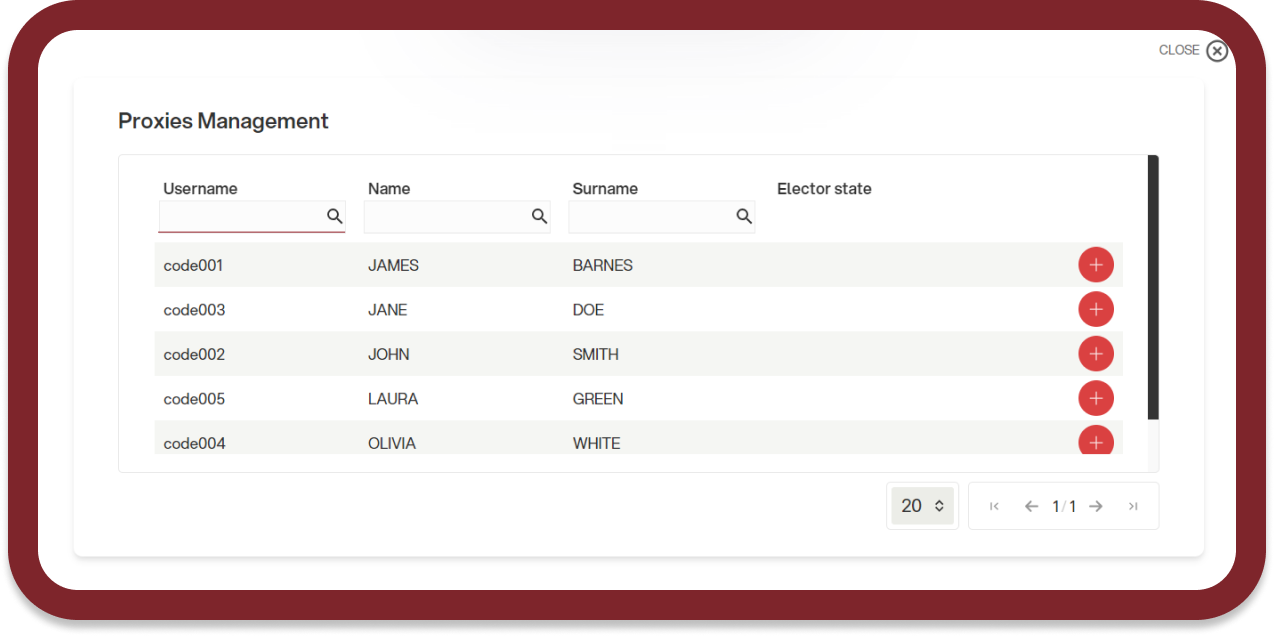Click the name JAMES
Screen dimensions: 1274x636
pyautogui.click(x=393, y=265)
